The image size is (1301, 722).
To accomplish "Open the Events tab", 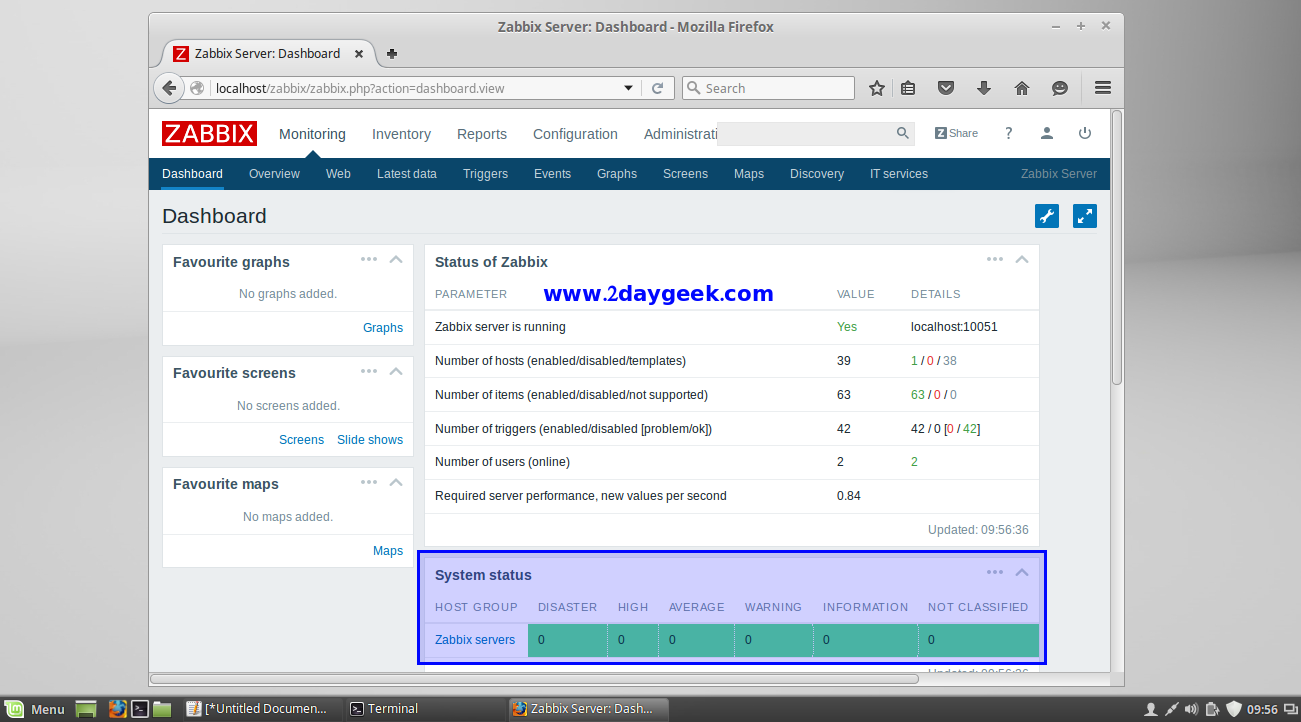I will point(552,174).
